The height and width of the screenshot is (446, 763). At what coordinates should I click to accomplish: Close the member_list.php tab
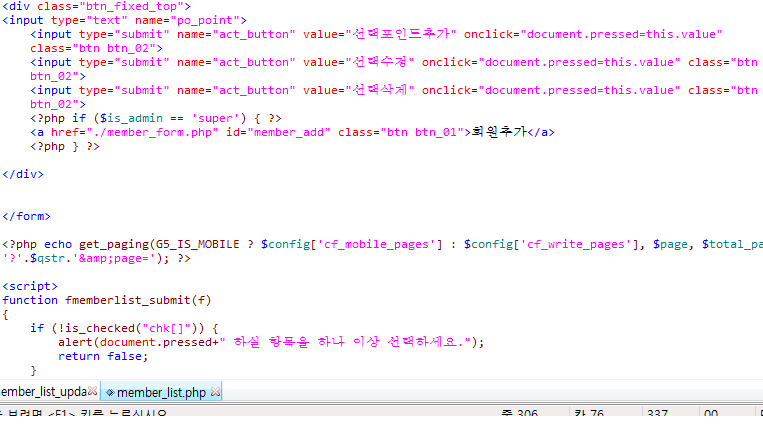216,393
